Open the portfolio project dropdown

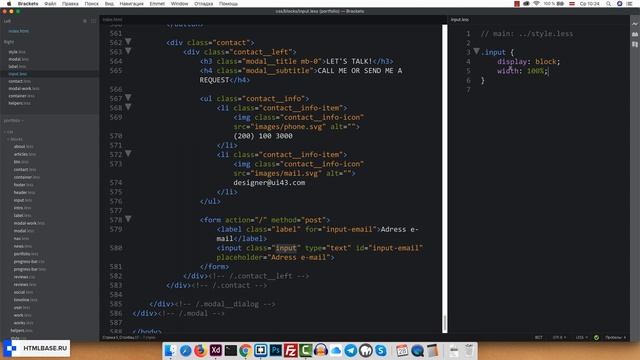[x=13, y=120]
